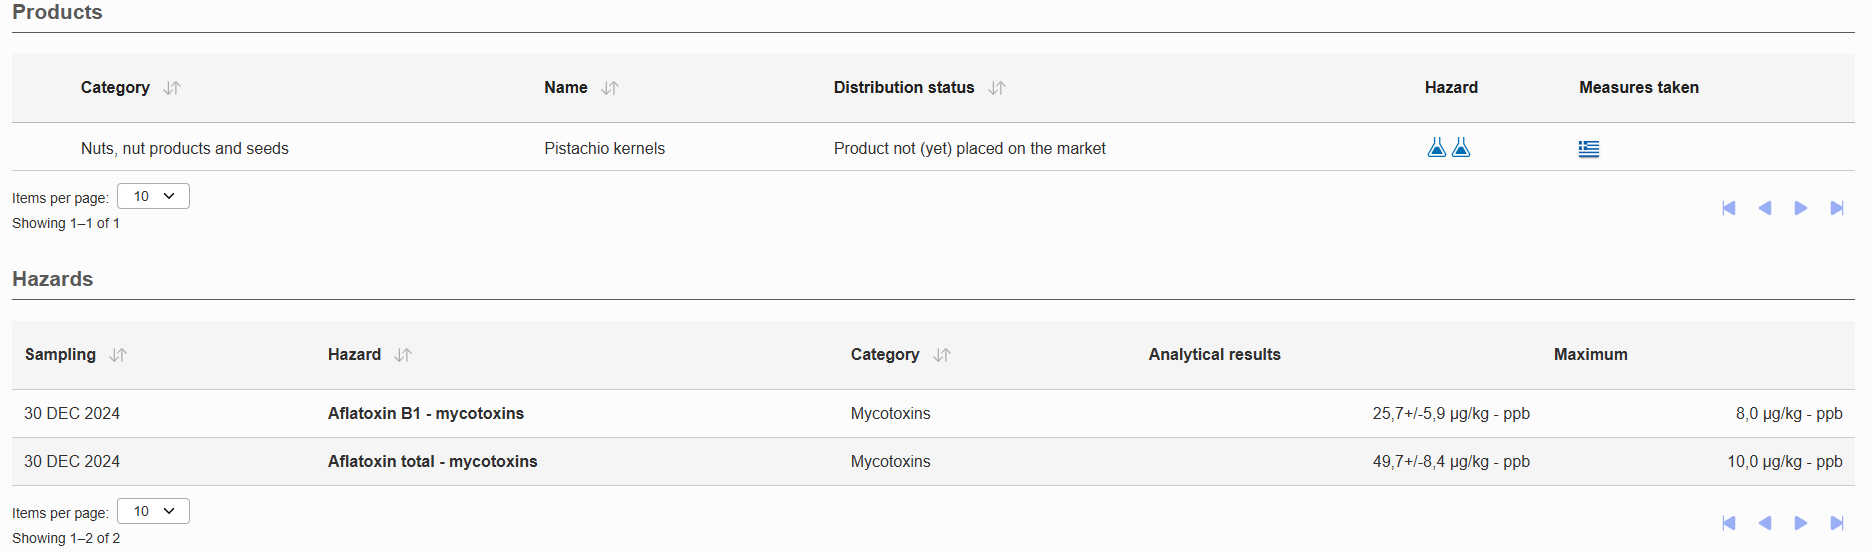Open Aflatoxin B1 - mycotoxins hazard entry
This screenshot has width=1872, height=552.
coord(426,413)
